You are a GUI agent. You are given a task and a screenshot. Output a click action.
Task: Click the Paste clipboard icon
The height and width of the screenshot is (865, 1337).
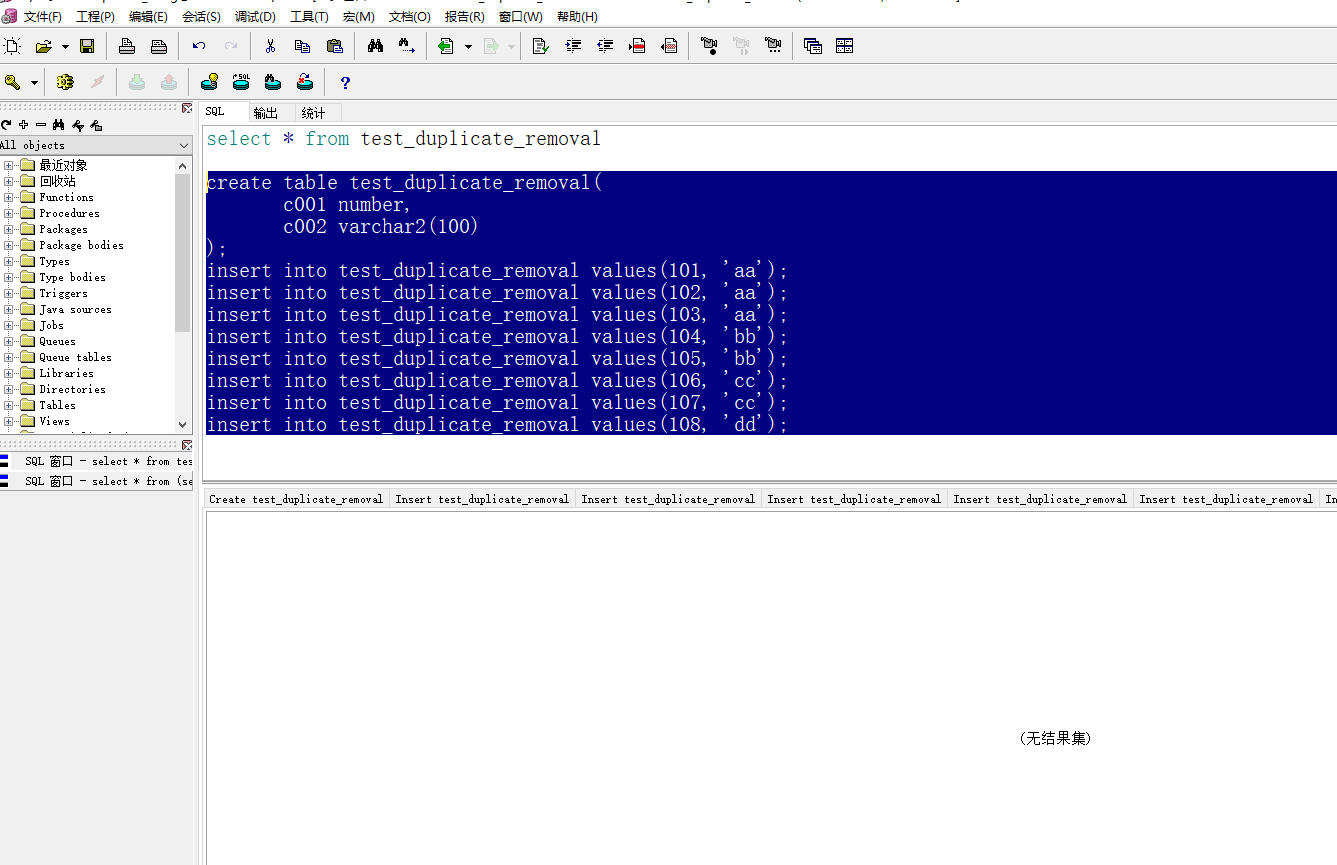click(335, 46)
